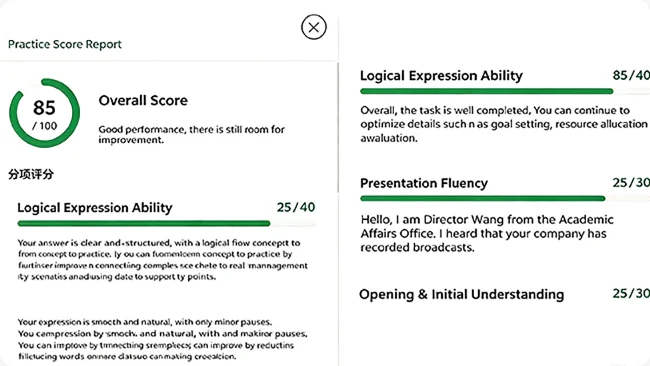Click the vertical scrollbar between the panels
The height and width of the screenshot is (366, 650).
[x=338, y=128]
